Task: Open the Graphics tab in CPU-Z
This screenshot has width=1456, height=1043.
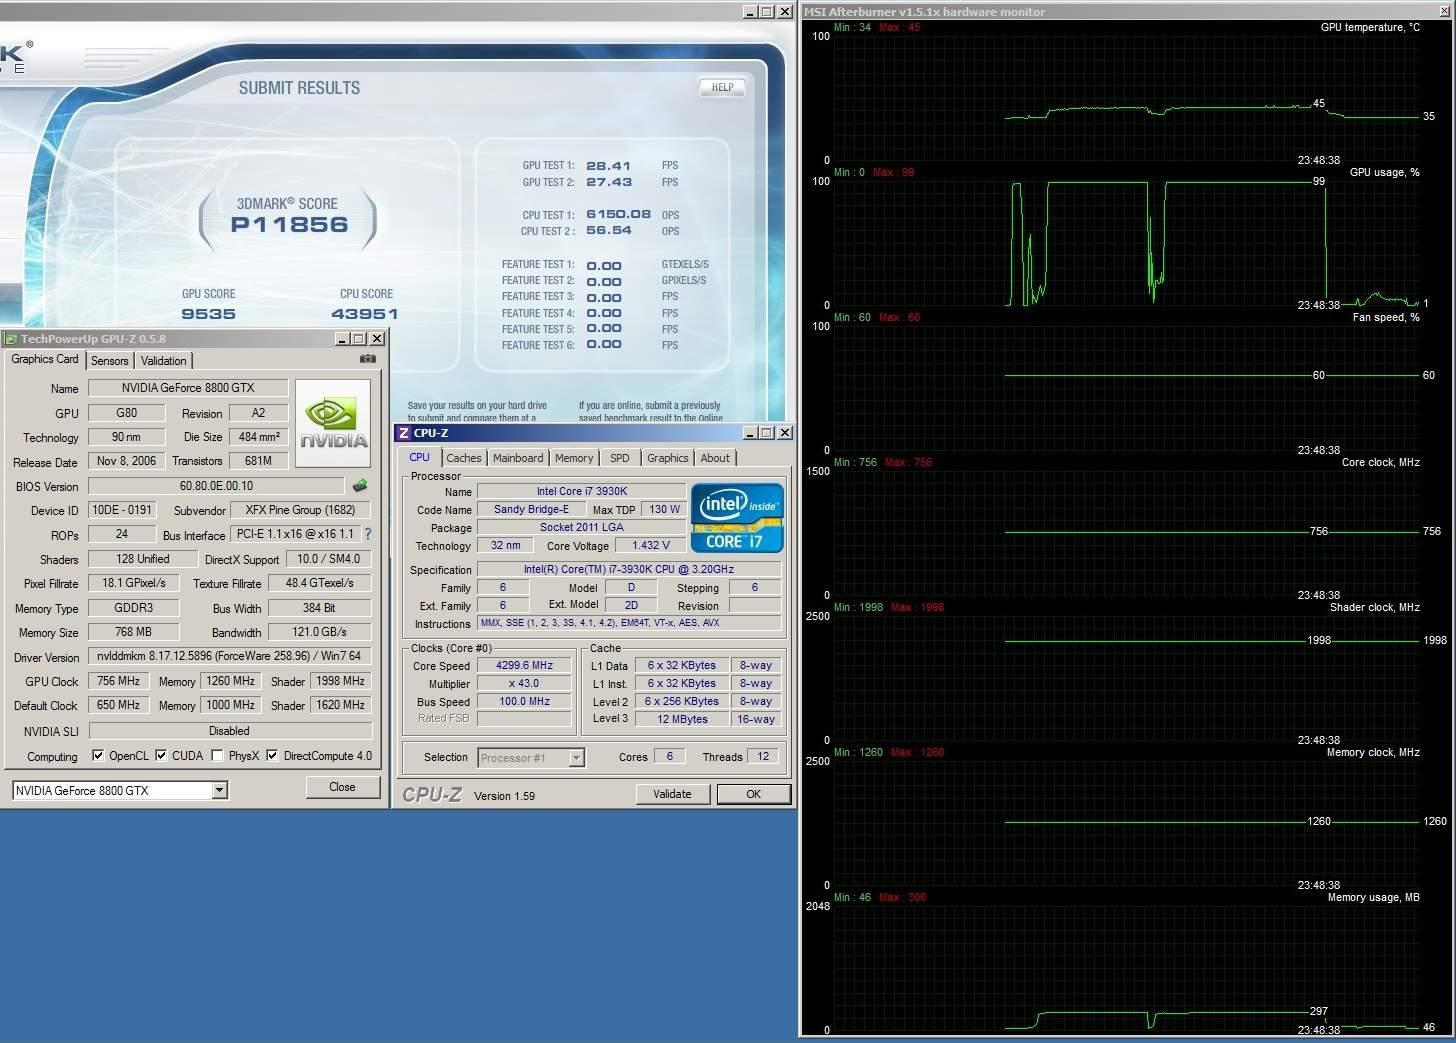Action: [x=668, y=458]
